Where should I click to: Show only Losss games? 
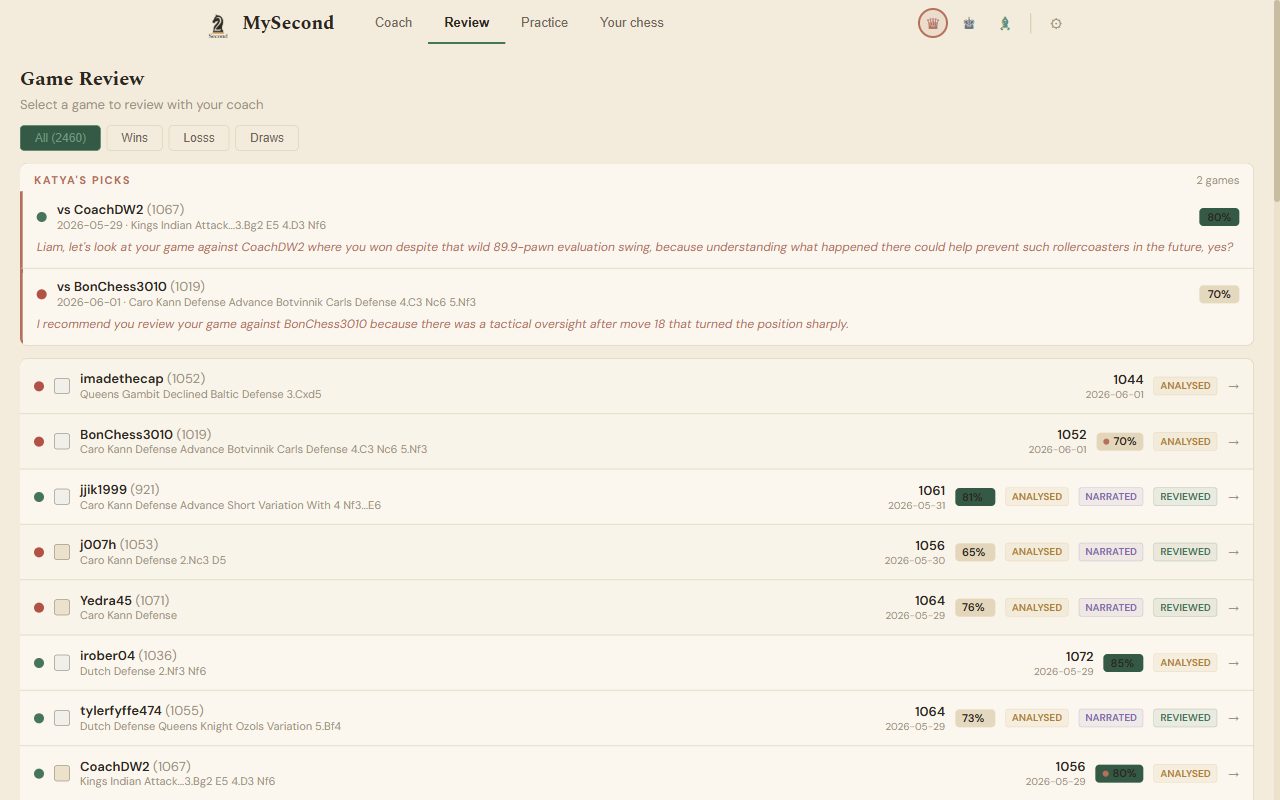pyautogui.click(x=199, y=138)
